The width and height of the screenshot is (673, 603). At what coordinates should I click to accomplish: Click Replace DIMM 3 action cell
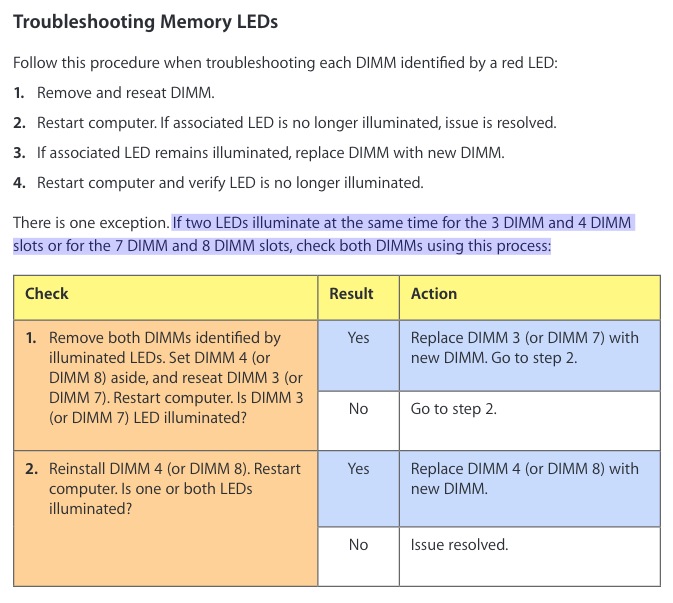pos(530,356)
